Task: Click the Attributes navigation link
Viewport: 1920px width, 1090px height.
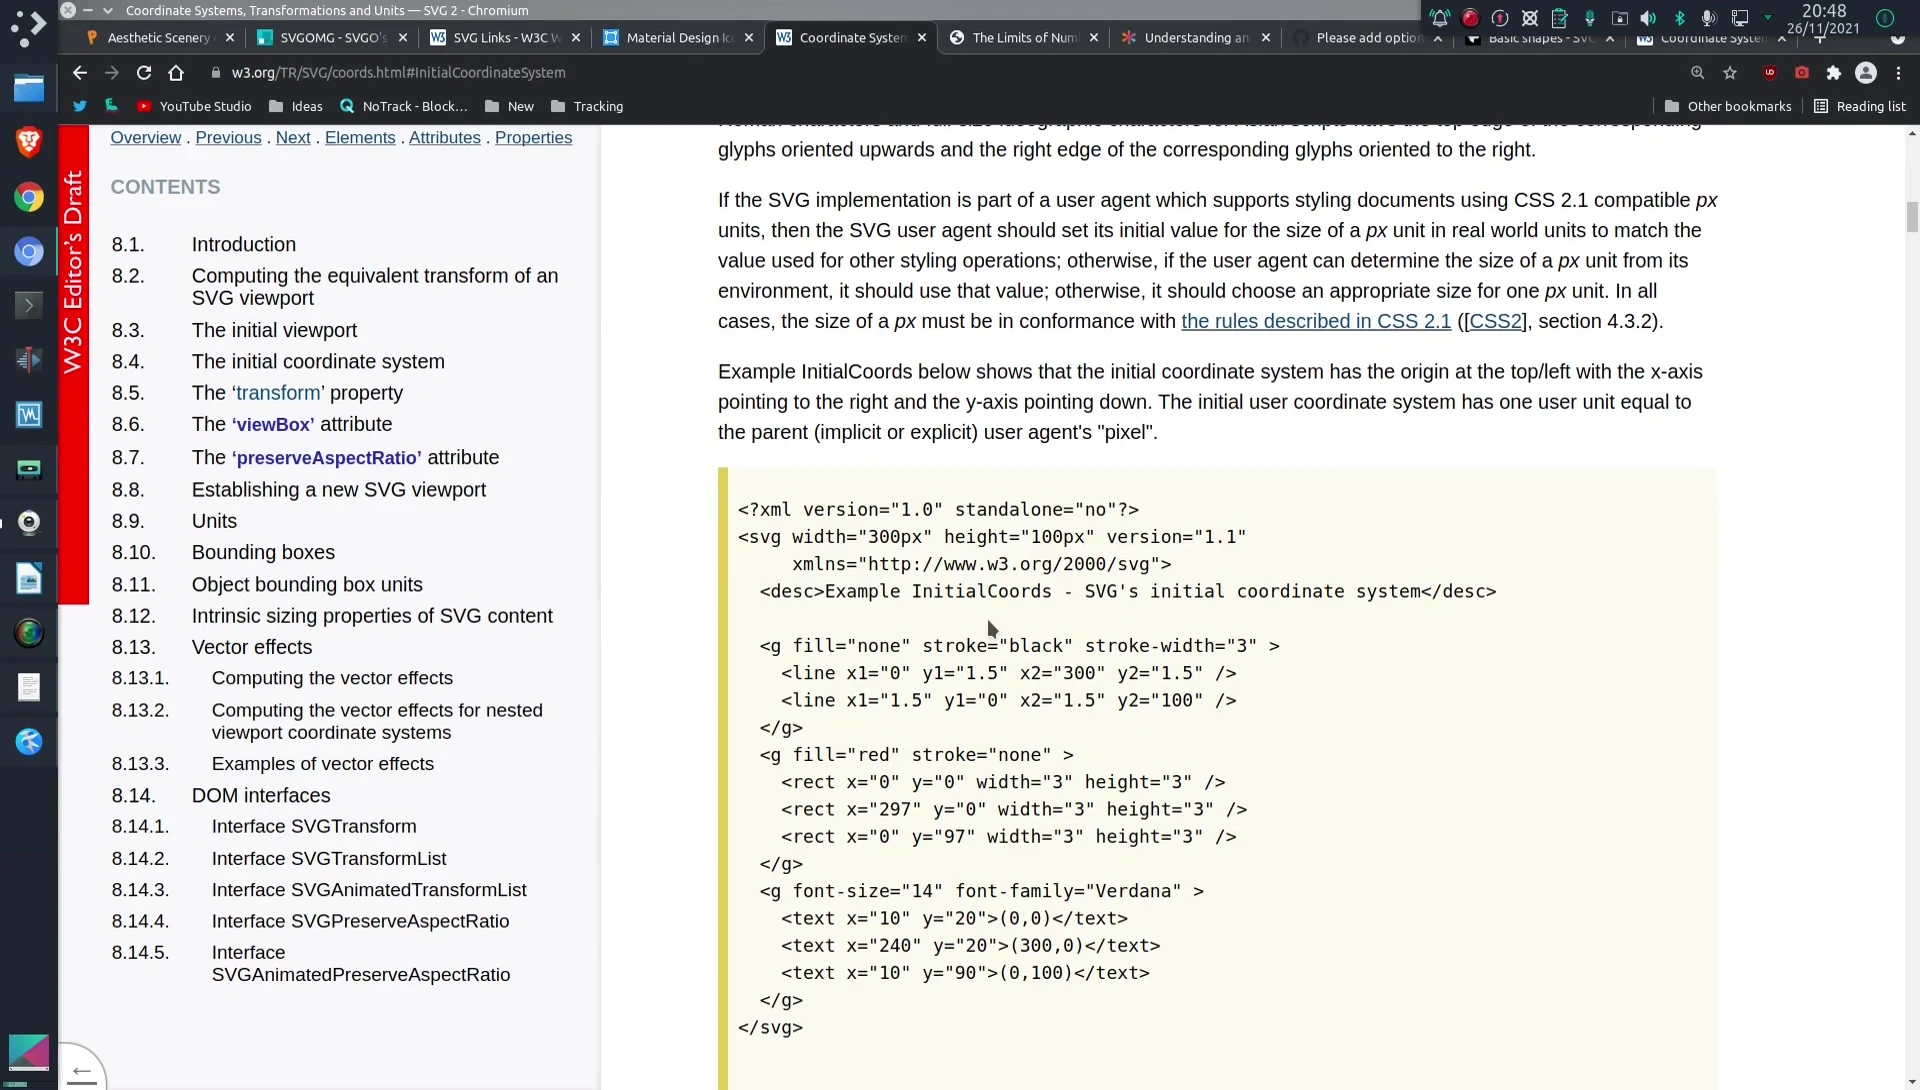Action: (445, 138)
